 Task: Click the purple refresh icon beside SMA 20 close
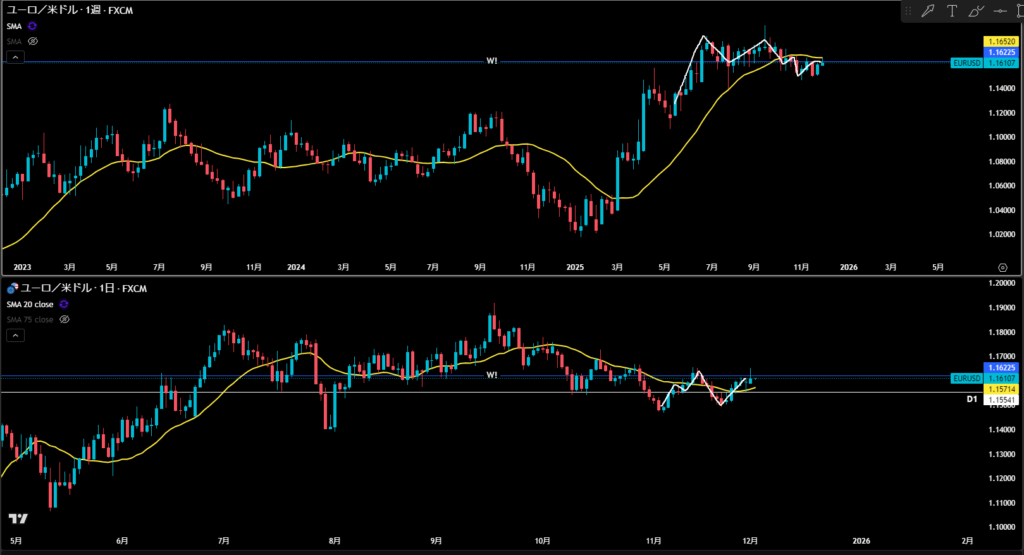pyautogui.click(x=65, y=304)
